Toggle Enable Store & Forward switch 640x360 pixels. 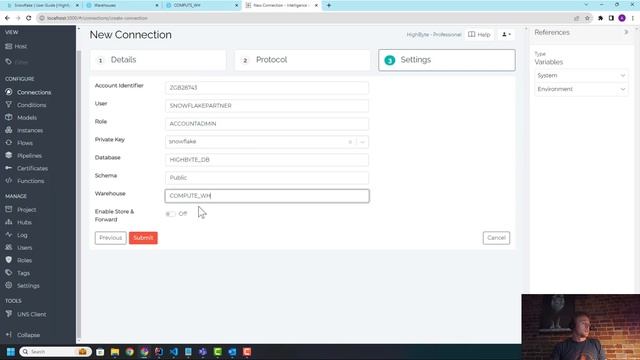coord(170,214)
